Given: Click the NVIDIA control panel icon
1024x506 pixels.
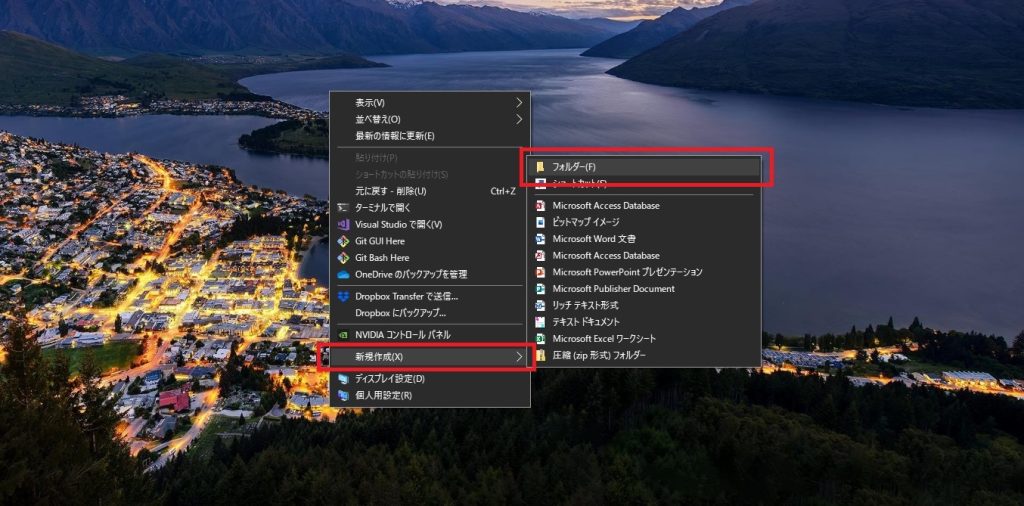Looking at the screenshot, I should tap(343, 335).
